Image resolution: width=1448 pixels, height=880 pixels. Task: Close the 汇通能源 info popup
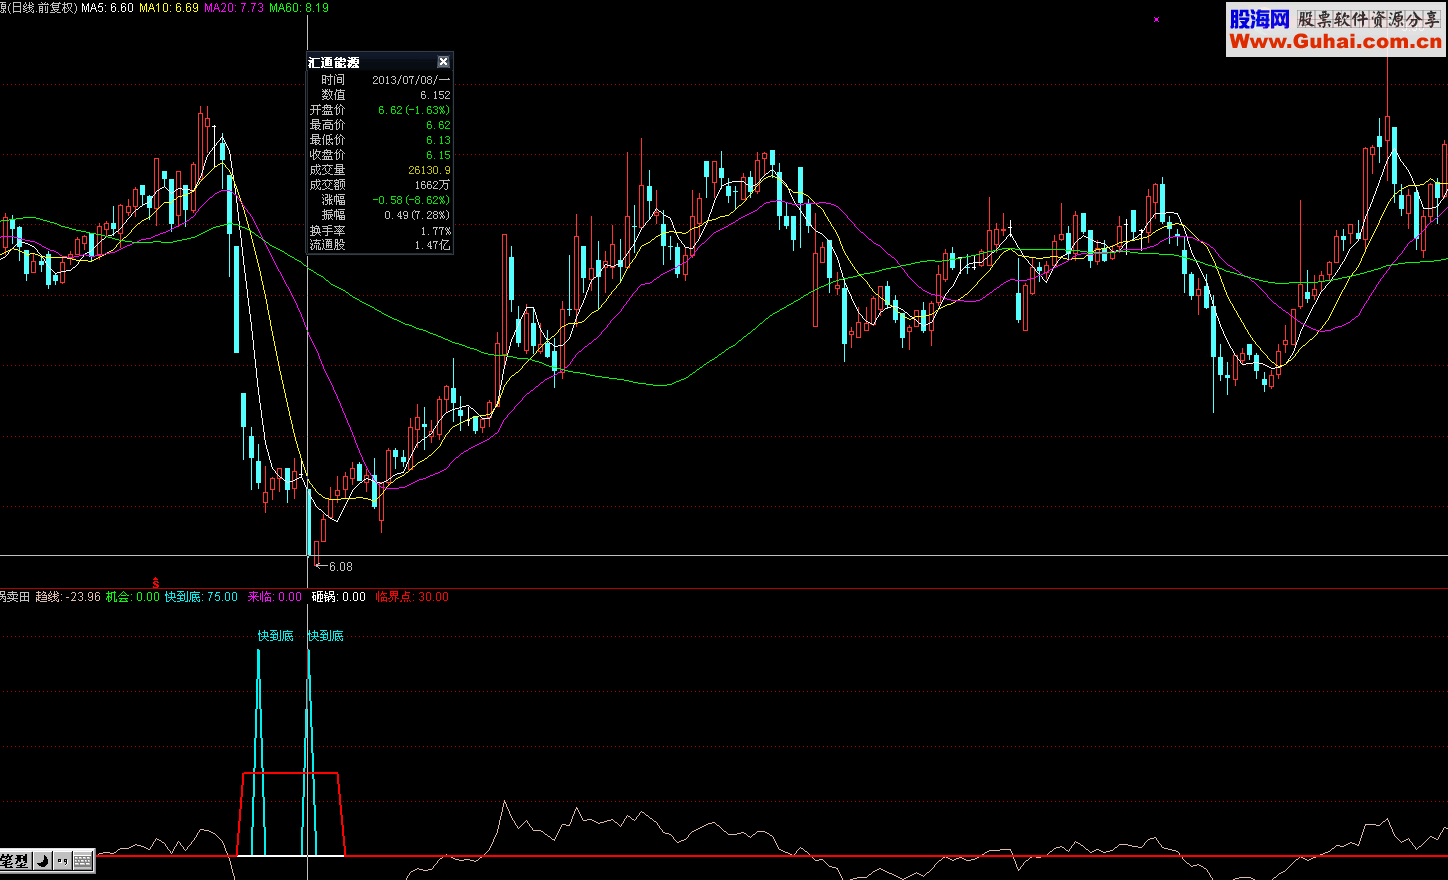[x=443, y=62]
